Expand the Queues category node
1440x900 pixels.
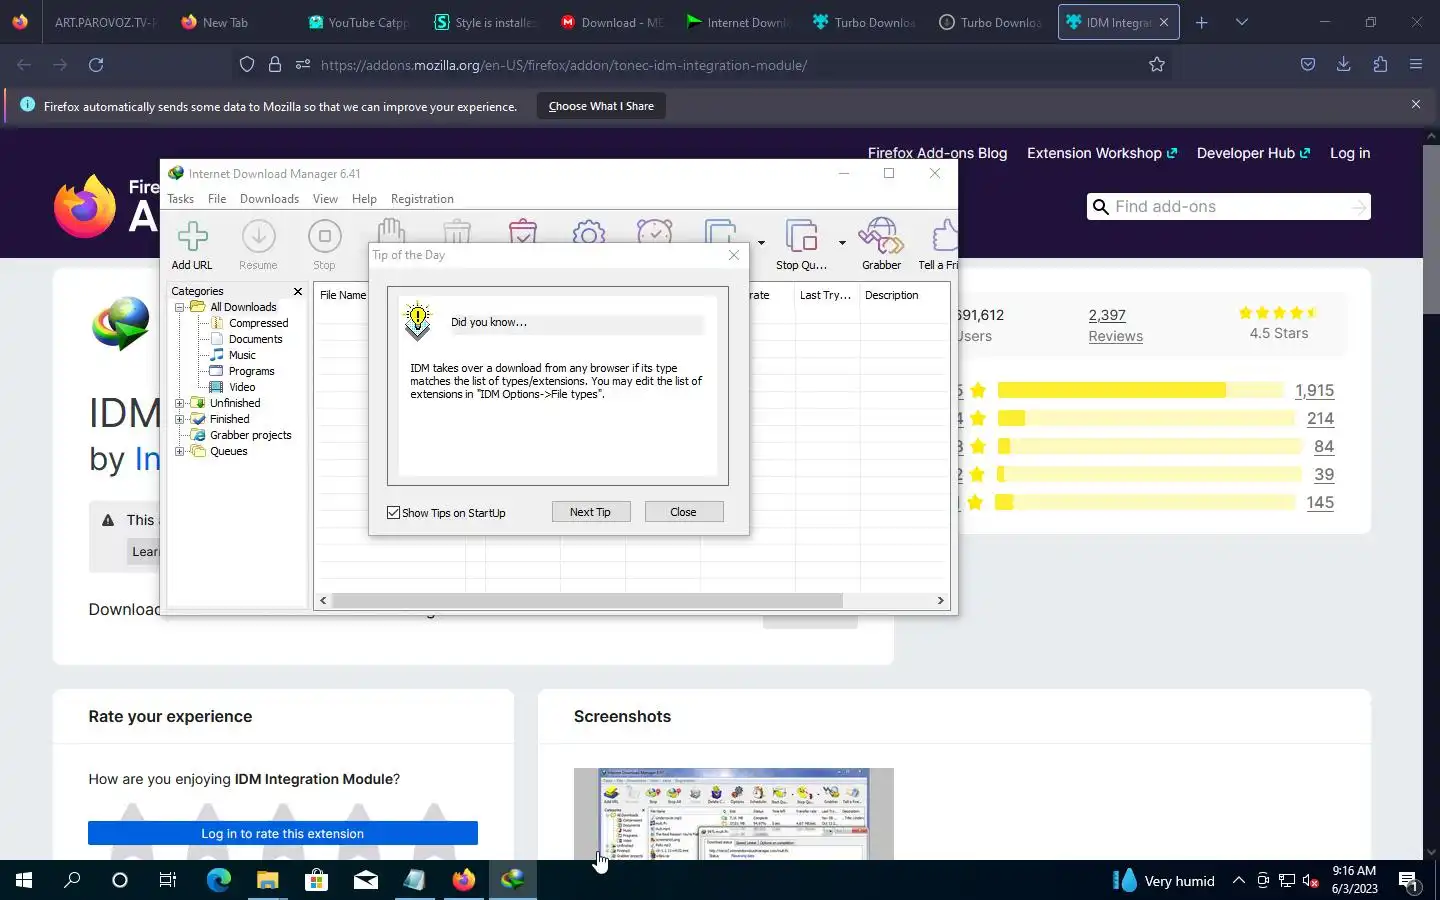(180, 451)
